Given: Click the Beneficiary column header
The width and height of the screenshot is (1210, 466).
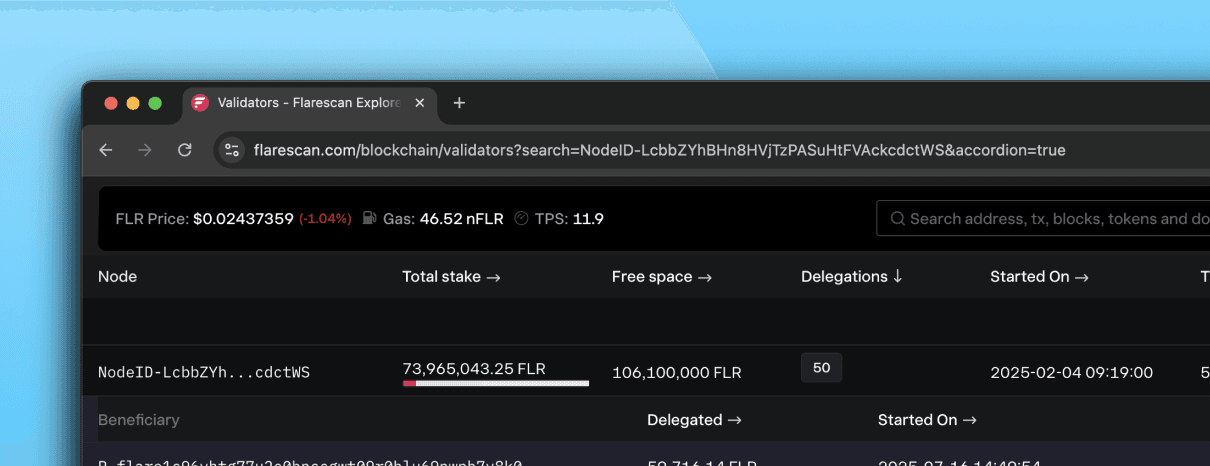Looking at the screenshot, I should [139, 420].
